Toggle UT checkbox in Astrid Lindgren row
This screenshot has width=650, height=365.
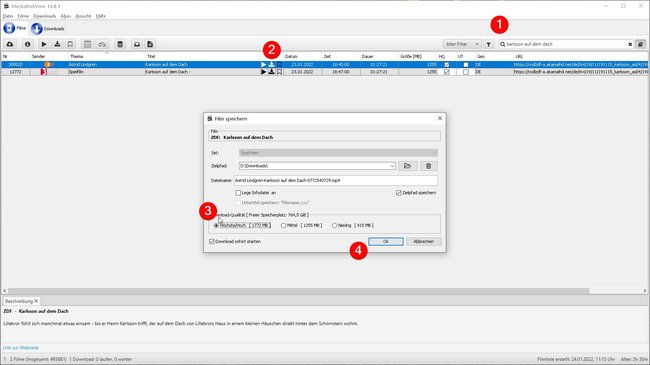click(x=466, y=65)
